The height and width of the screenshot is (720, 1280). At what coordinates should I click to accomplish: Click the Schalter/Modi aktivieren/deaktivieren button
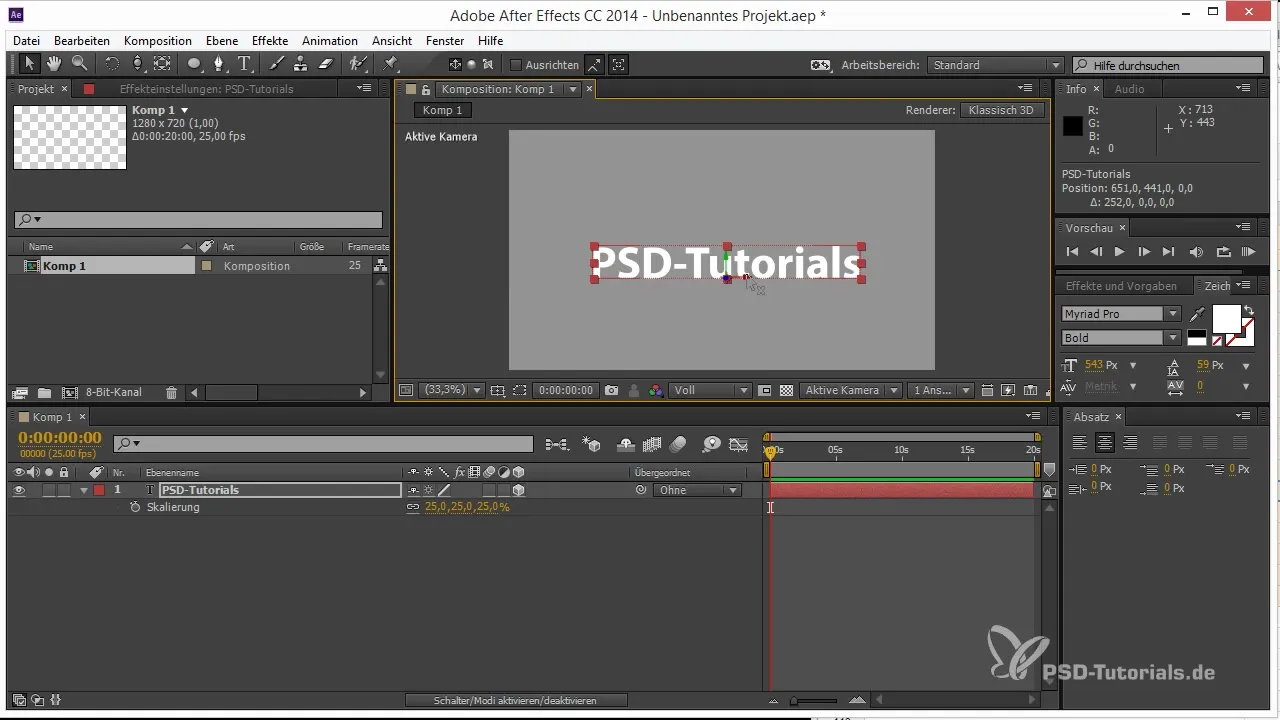coord(516,700)
